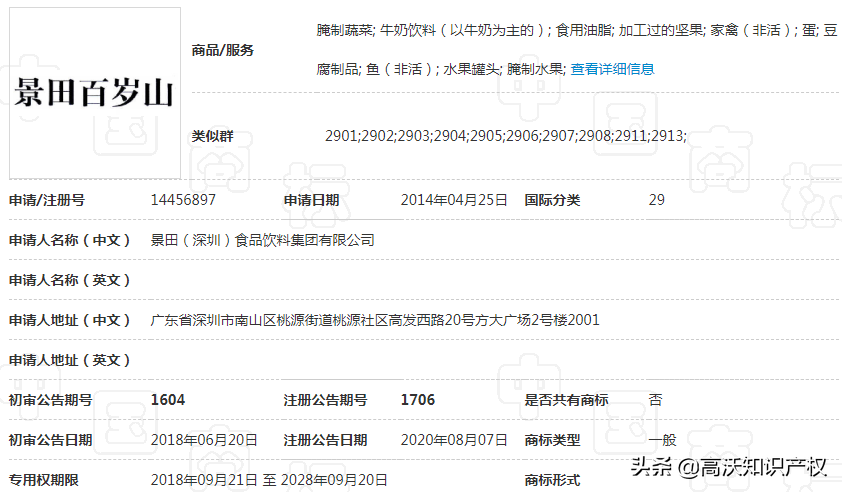Click goods text line starting 腌制蔬菜; 牛奶饮料
Screen dimensions: 842x492
577,30
